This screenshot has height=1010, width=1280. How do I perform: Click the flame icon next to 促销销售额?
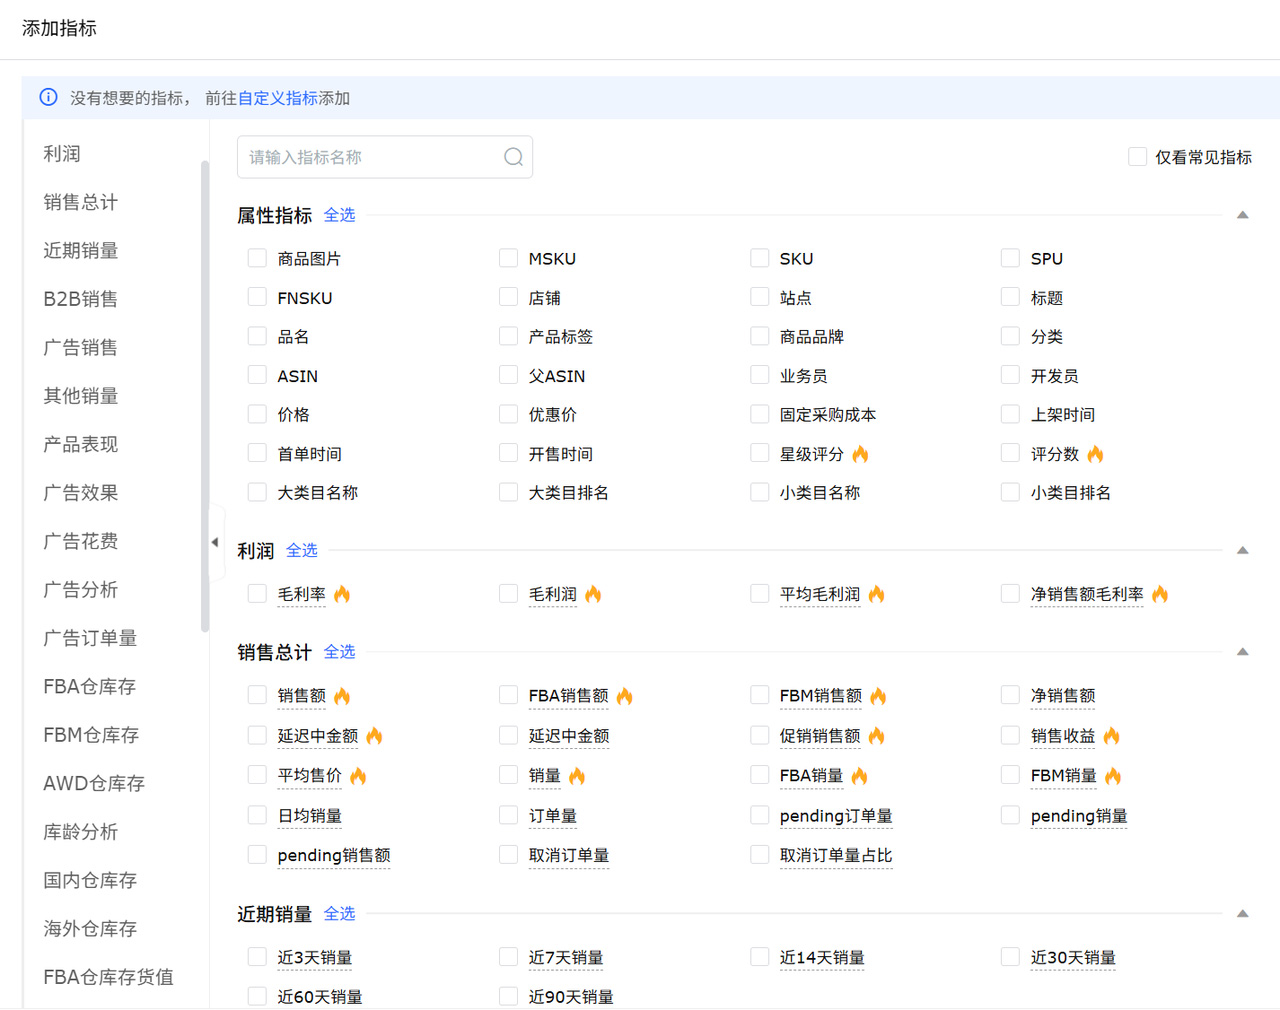click(876, 736)
